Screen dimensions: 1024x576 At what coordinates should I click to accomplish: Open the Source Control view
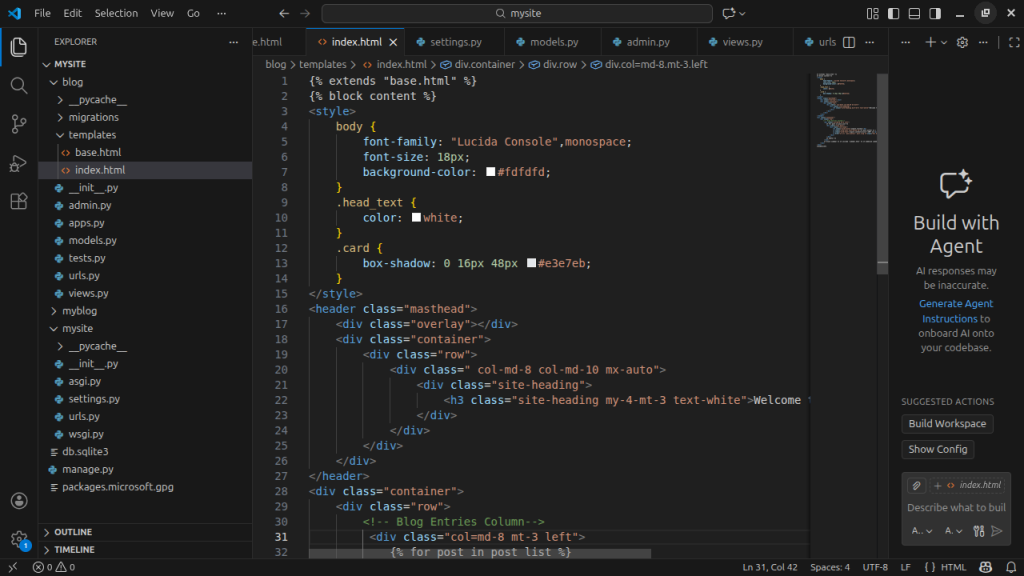[18, 124]
